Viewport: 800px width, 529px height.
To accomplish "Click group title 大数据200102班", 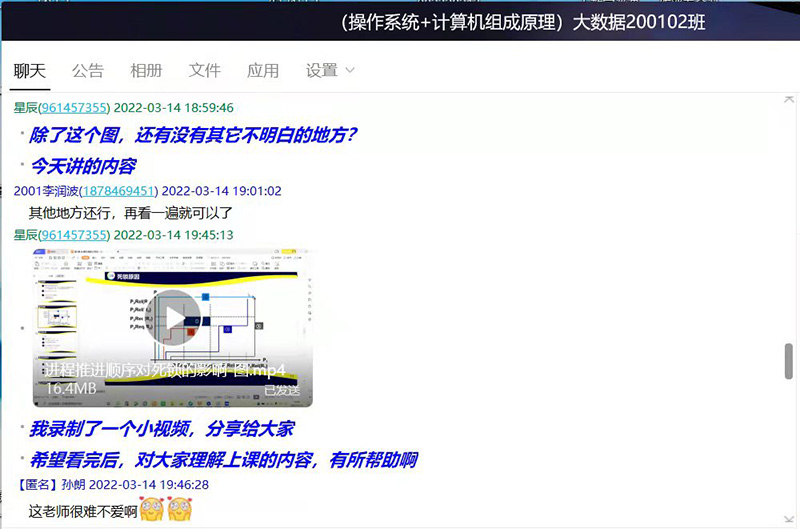I will (639, 21).
